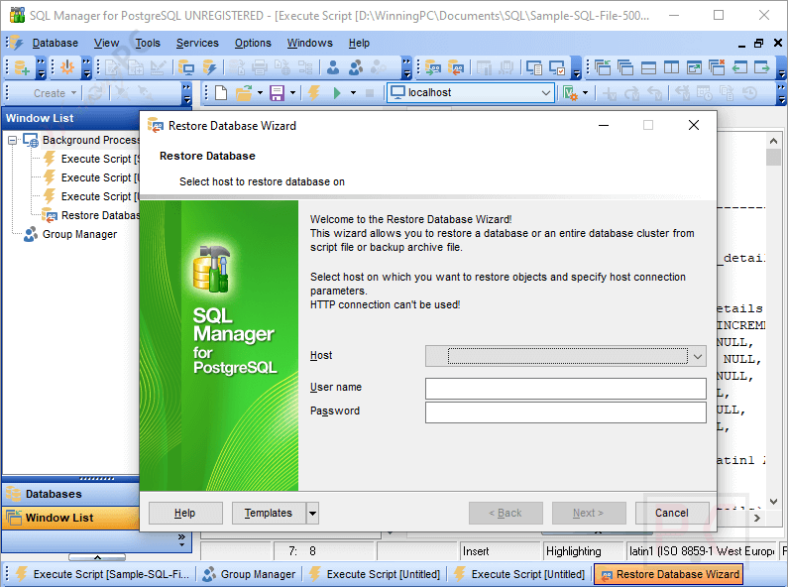Click the latin1 encoding status bar entry

tap(701, 551)
